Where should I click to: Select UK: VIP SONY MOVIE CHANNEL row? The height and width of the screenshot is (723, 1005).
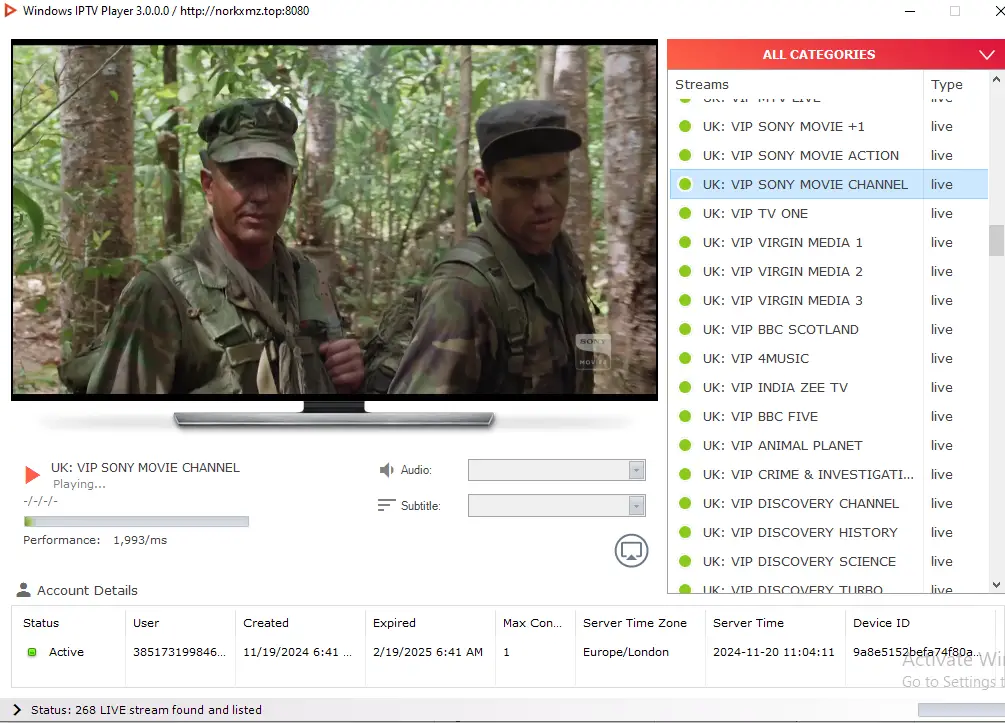tap(829, 185)
